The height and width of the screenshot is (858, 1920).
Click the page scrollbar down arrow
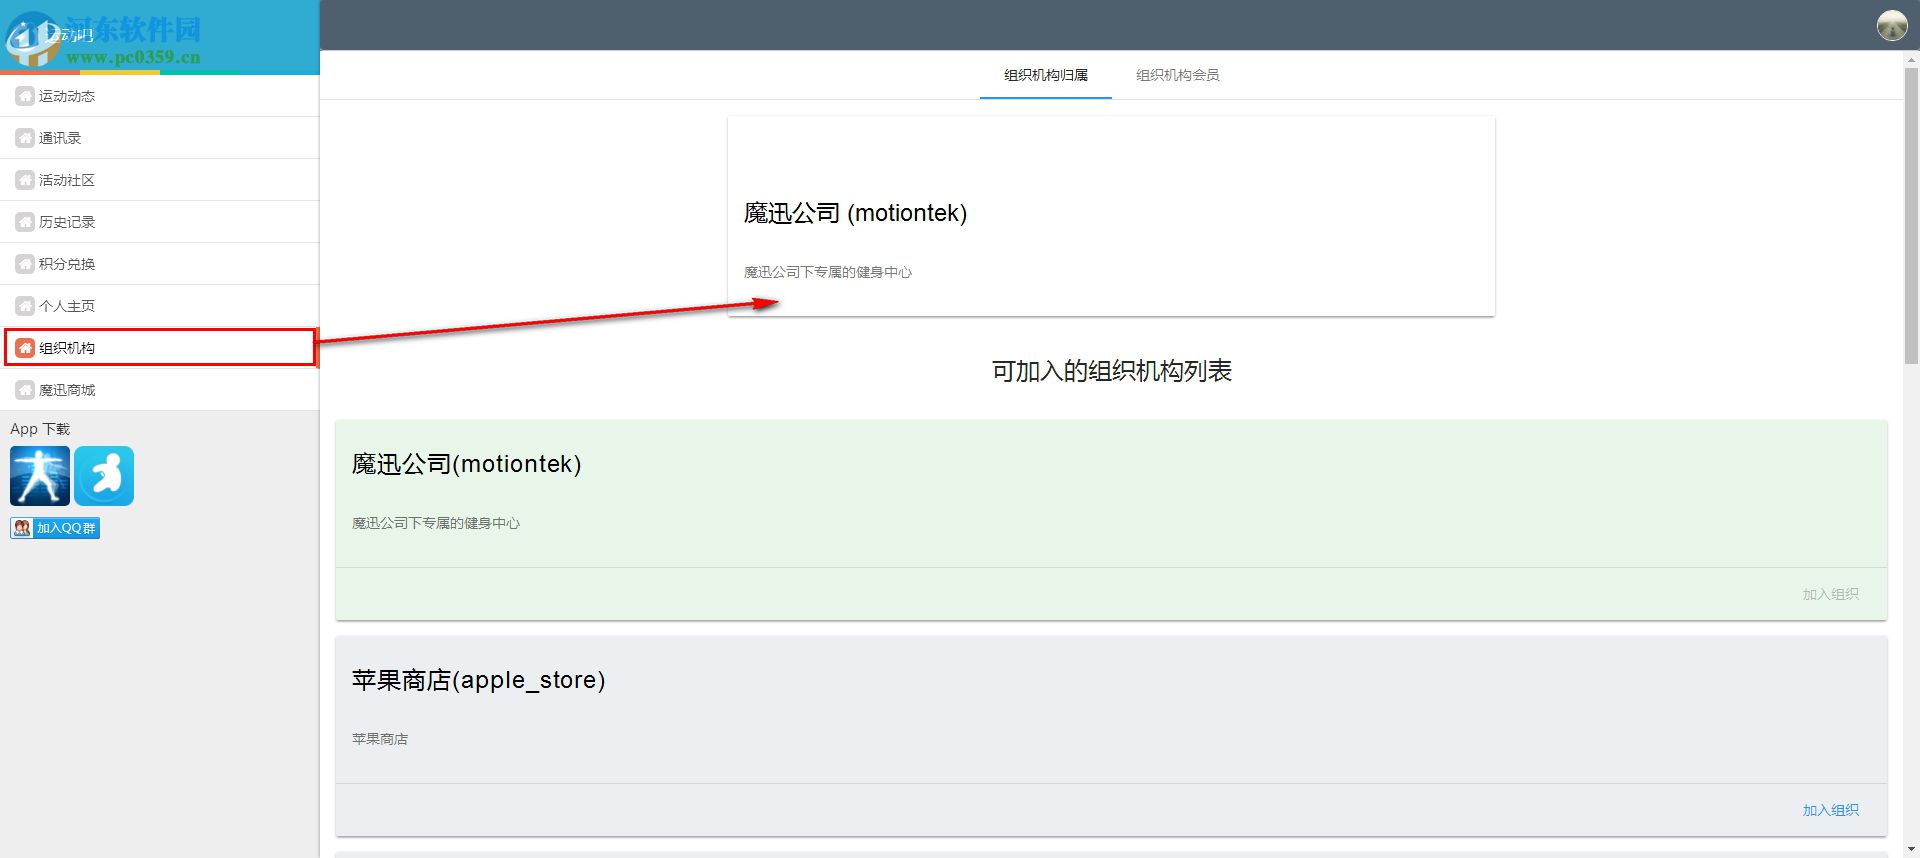(x=1911, y=849)
